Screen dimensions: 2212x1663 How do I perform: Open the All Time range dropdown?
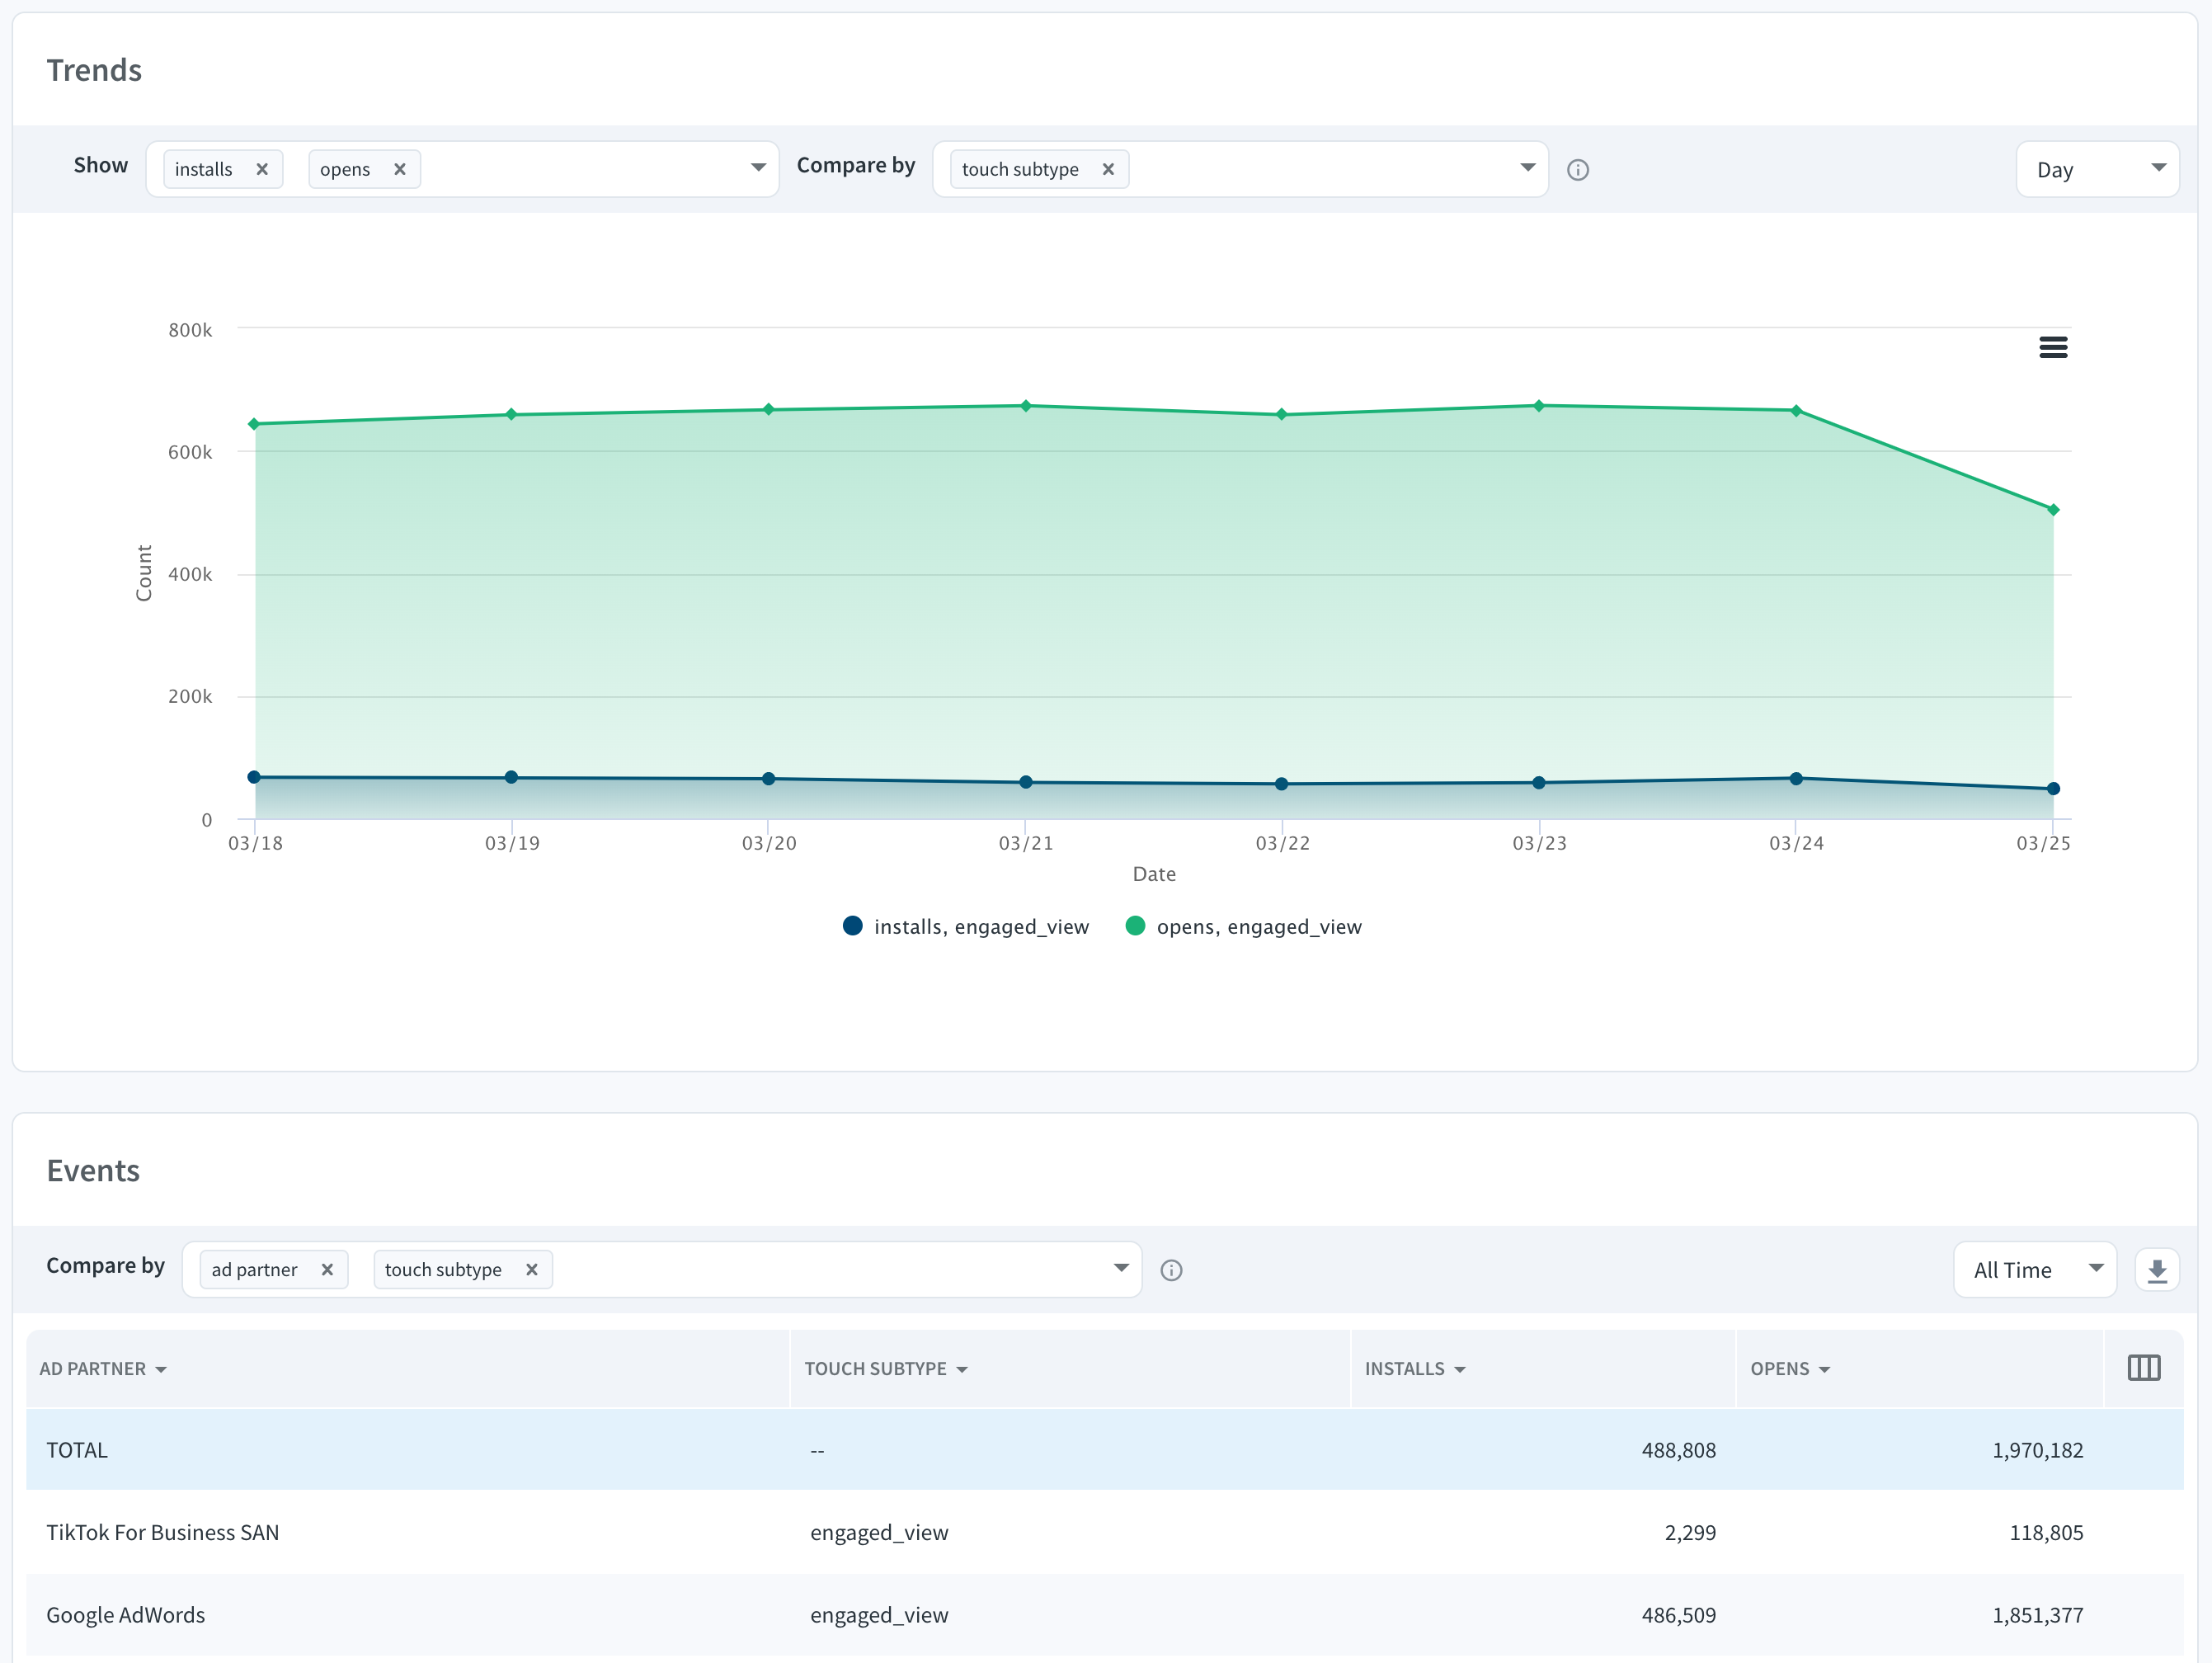tap(2035, 1270)
